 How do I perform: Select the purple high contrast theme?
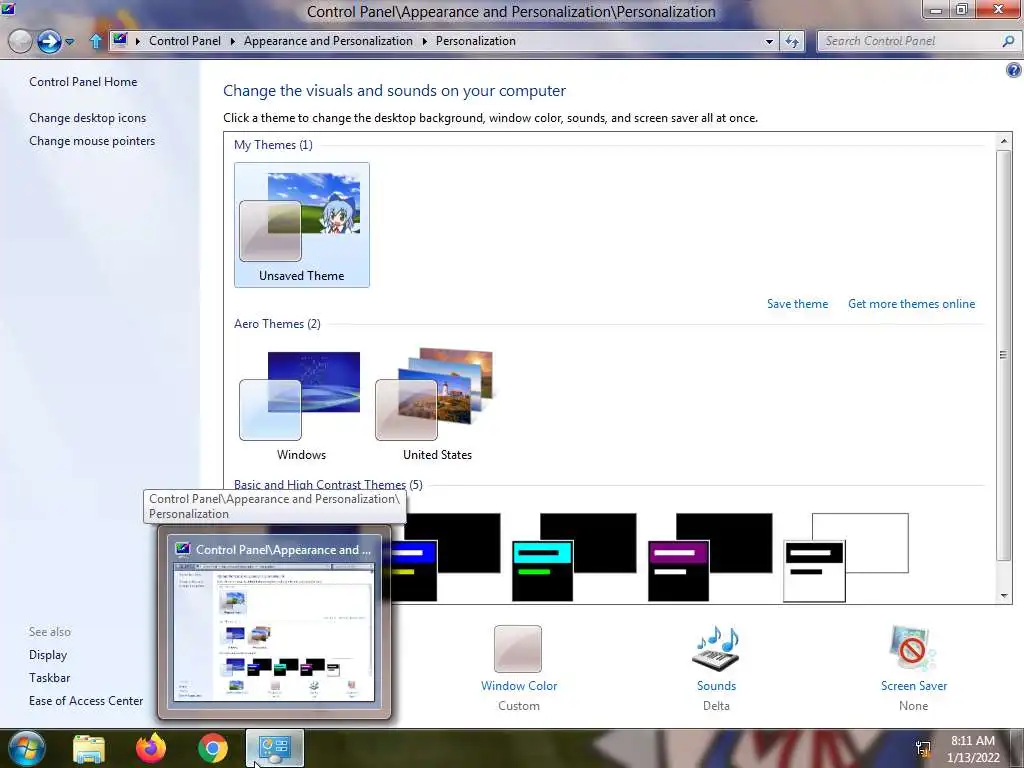(x=710, y=556)
